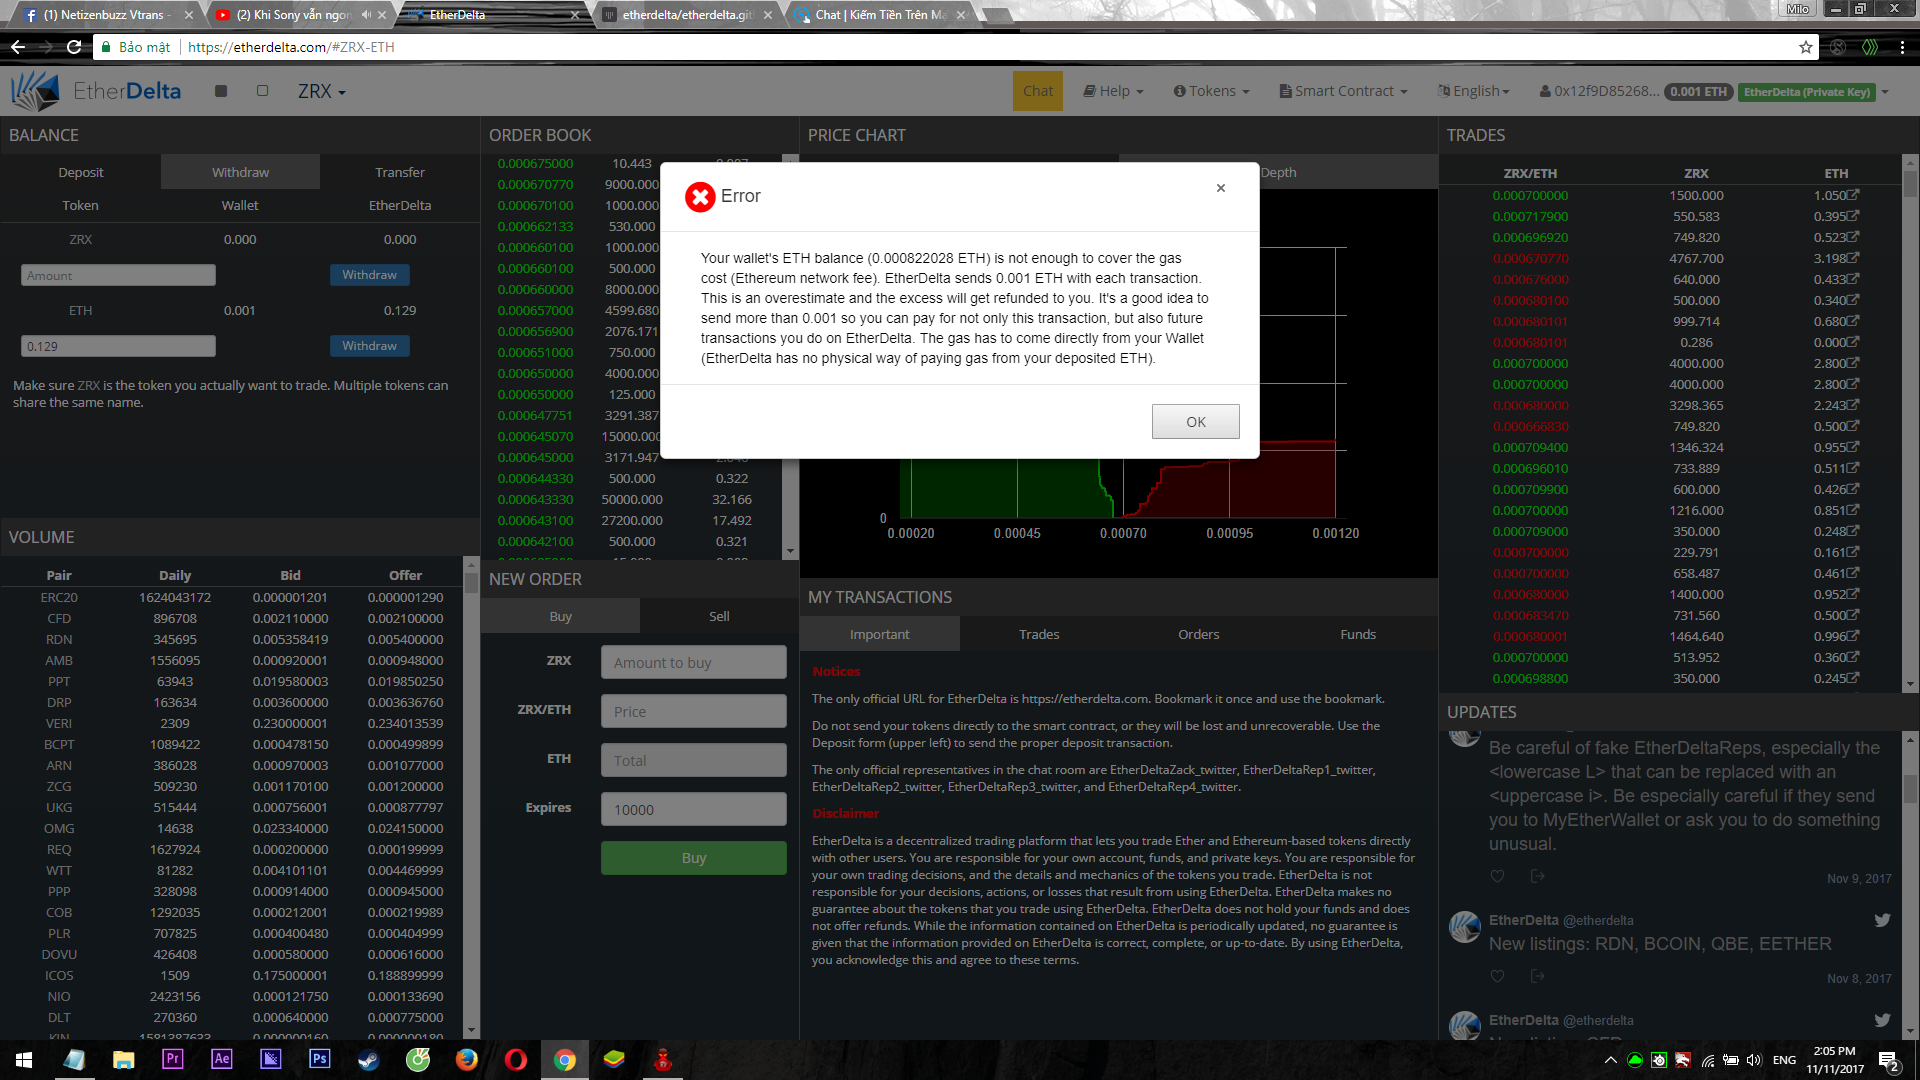This screenshot has width=1920, height=1080.
Task: Select the dark theme square toggle
Action: click(221, 91)
